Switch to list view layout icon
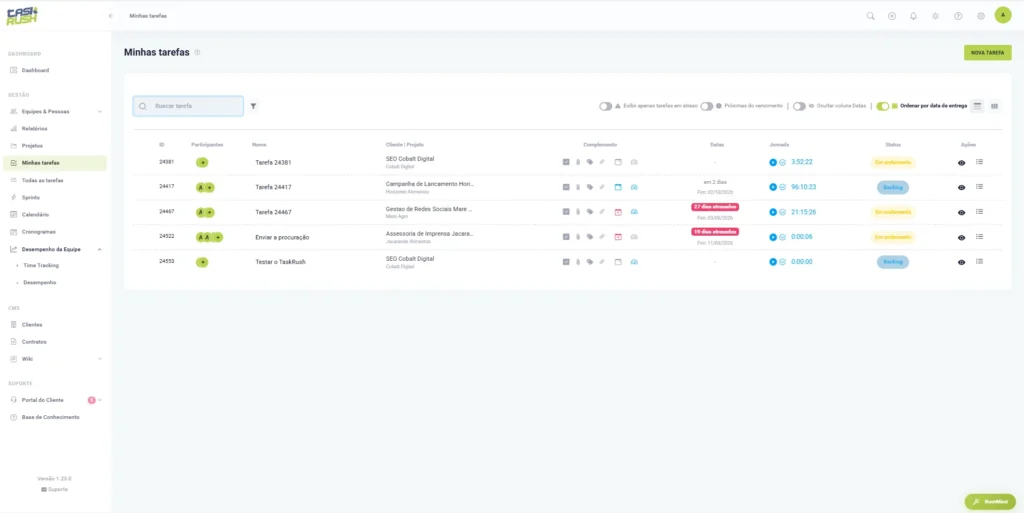 (x=977, y=106)
